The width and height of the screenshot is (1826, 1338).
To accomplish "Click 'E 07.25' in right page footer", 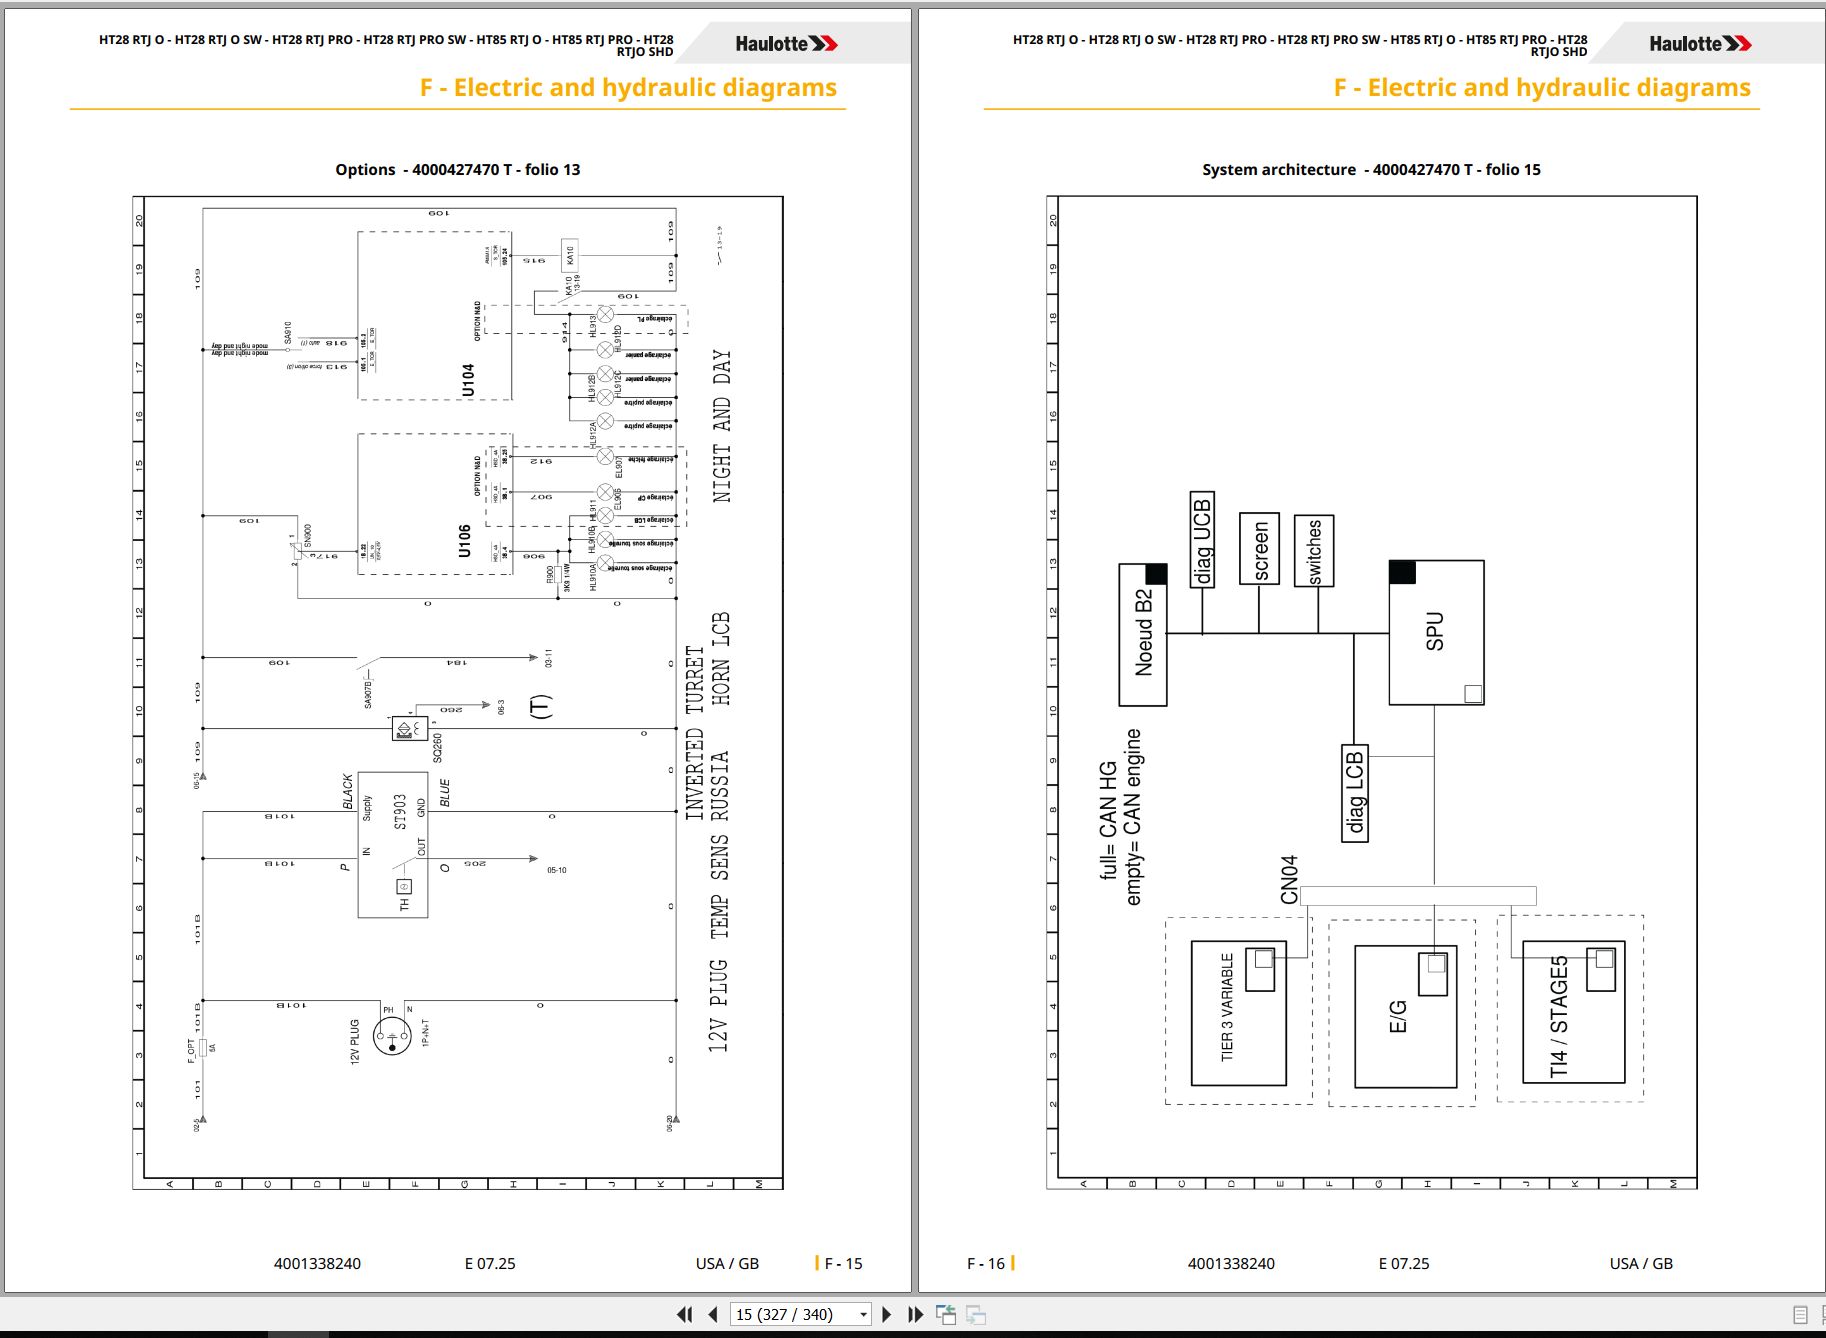I will [1404, 1264].
